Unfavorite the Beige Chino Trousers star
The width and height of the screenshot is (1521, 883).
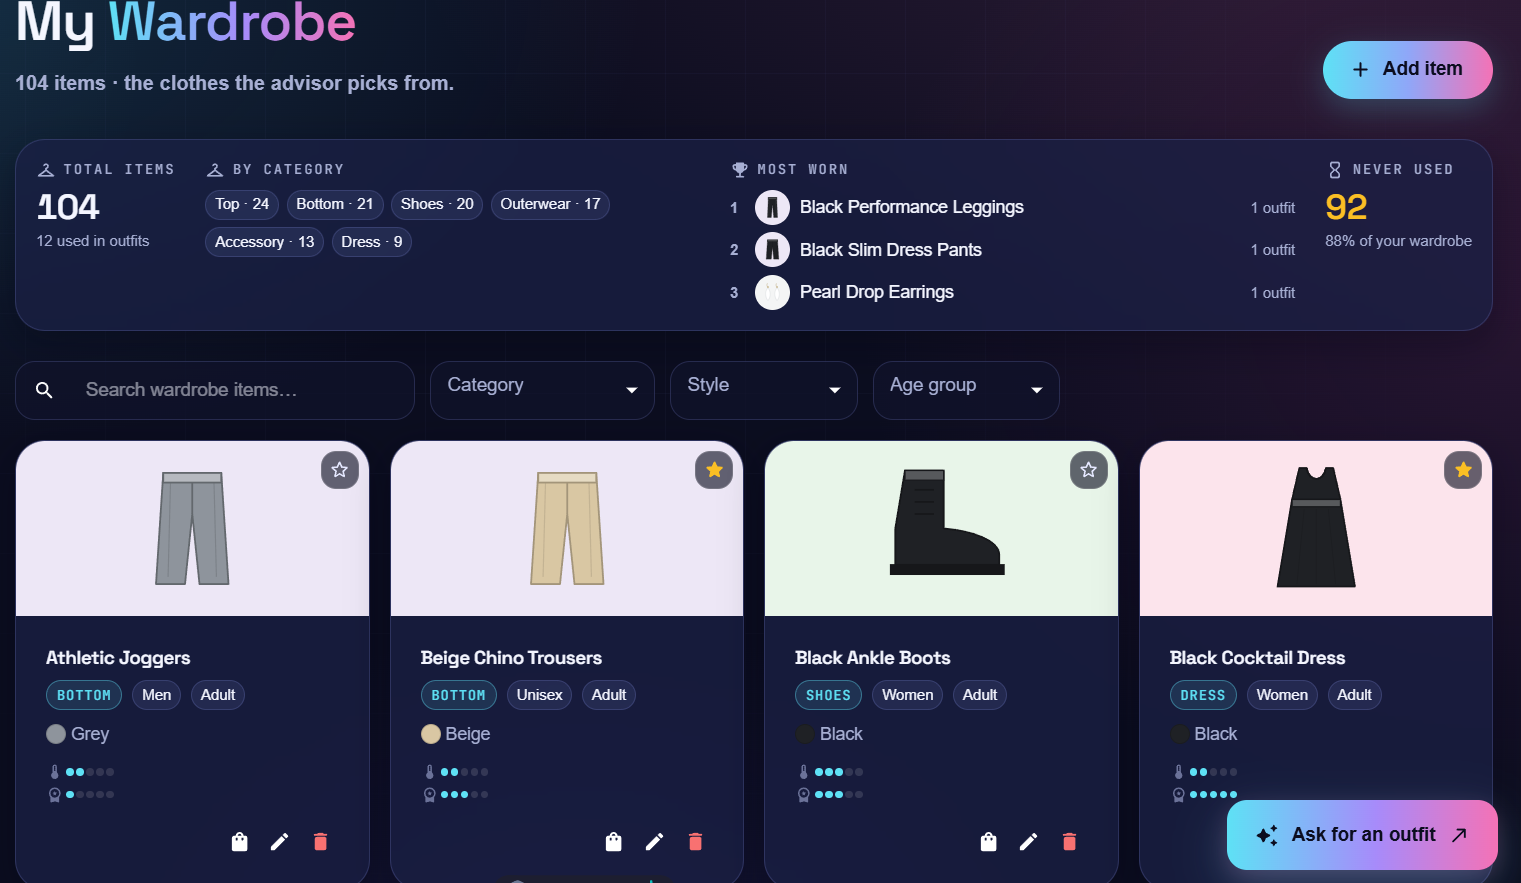[714, 470]
